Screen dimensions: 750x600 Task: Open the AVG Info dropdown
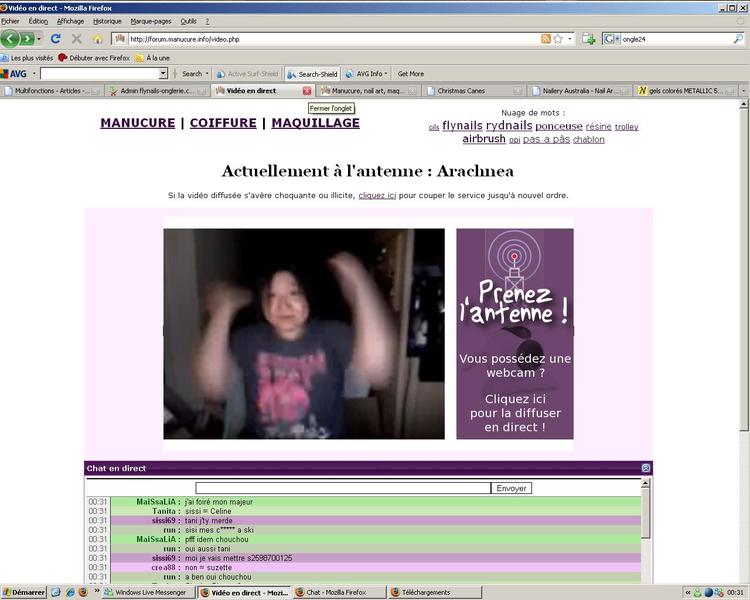tap(368, 73)
